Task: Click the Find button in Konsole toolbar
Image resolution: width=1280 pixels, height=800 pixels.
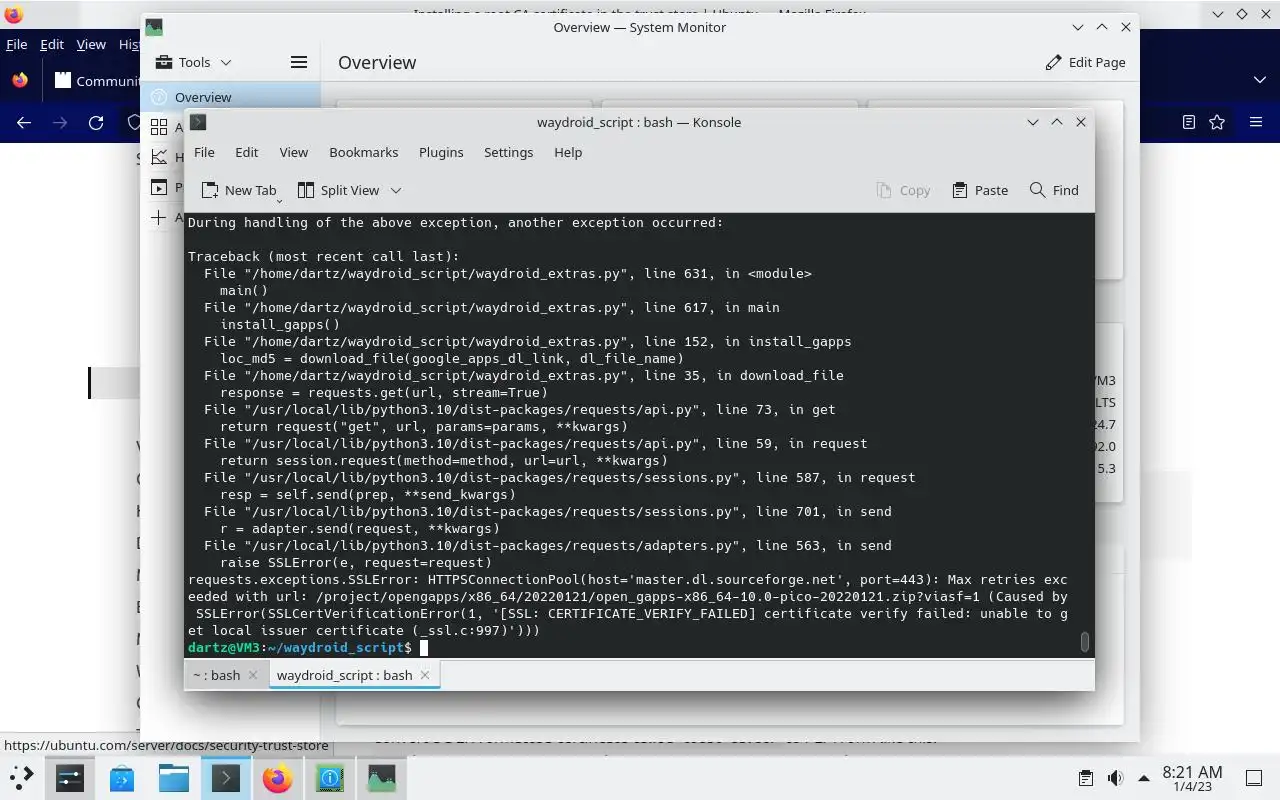Action: [1054, 190]
